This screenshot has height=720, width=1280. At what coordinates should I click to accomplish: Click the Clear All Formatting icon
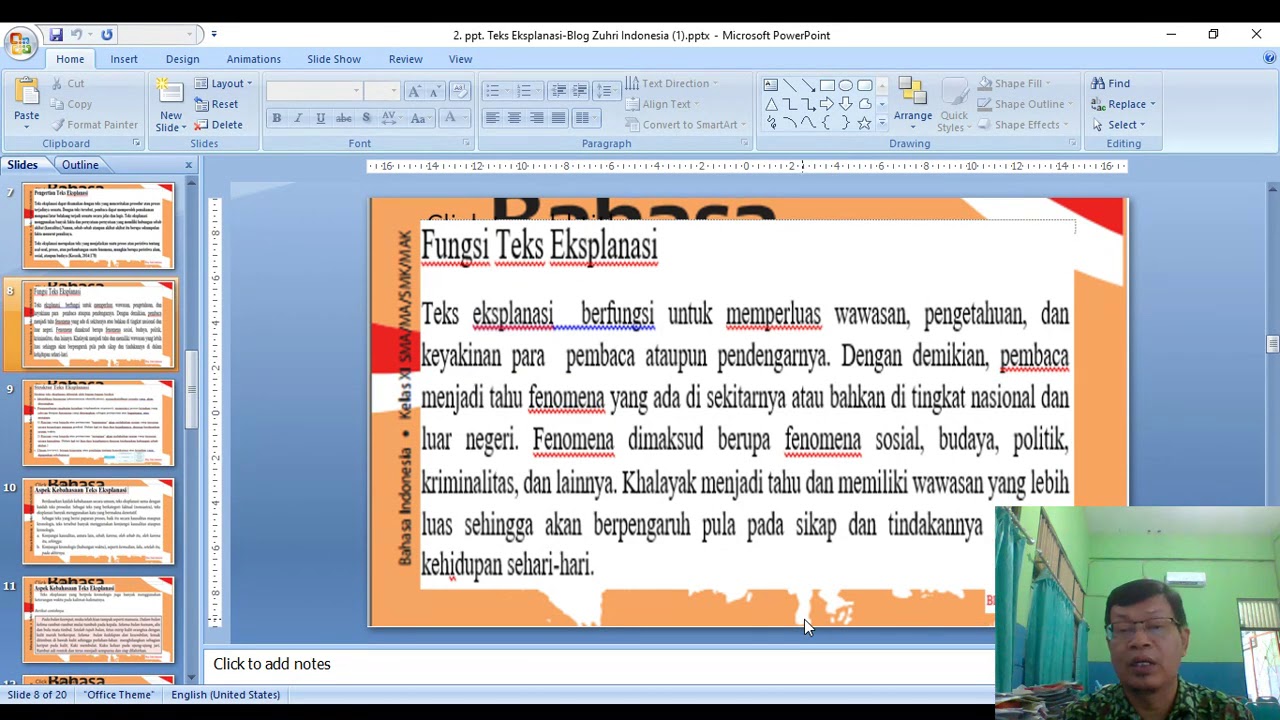pyautogui.click(x=460, y=91)
